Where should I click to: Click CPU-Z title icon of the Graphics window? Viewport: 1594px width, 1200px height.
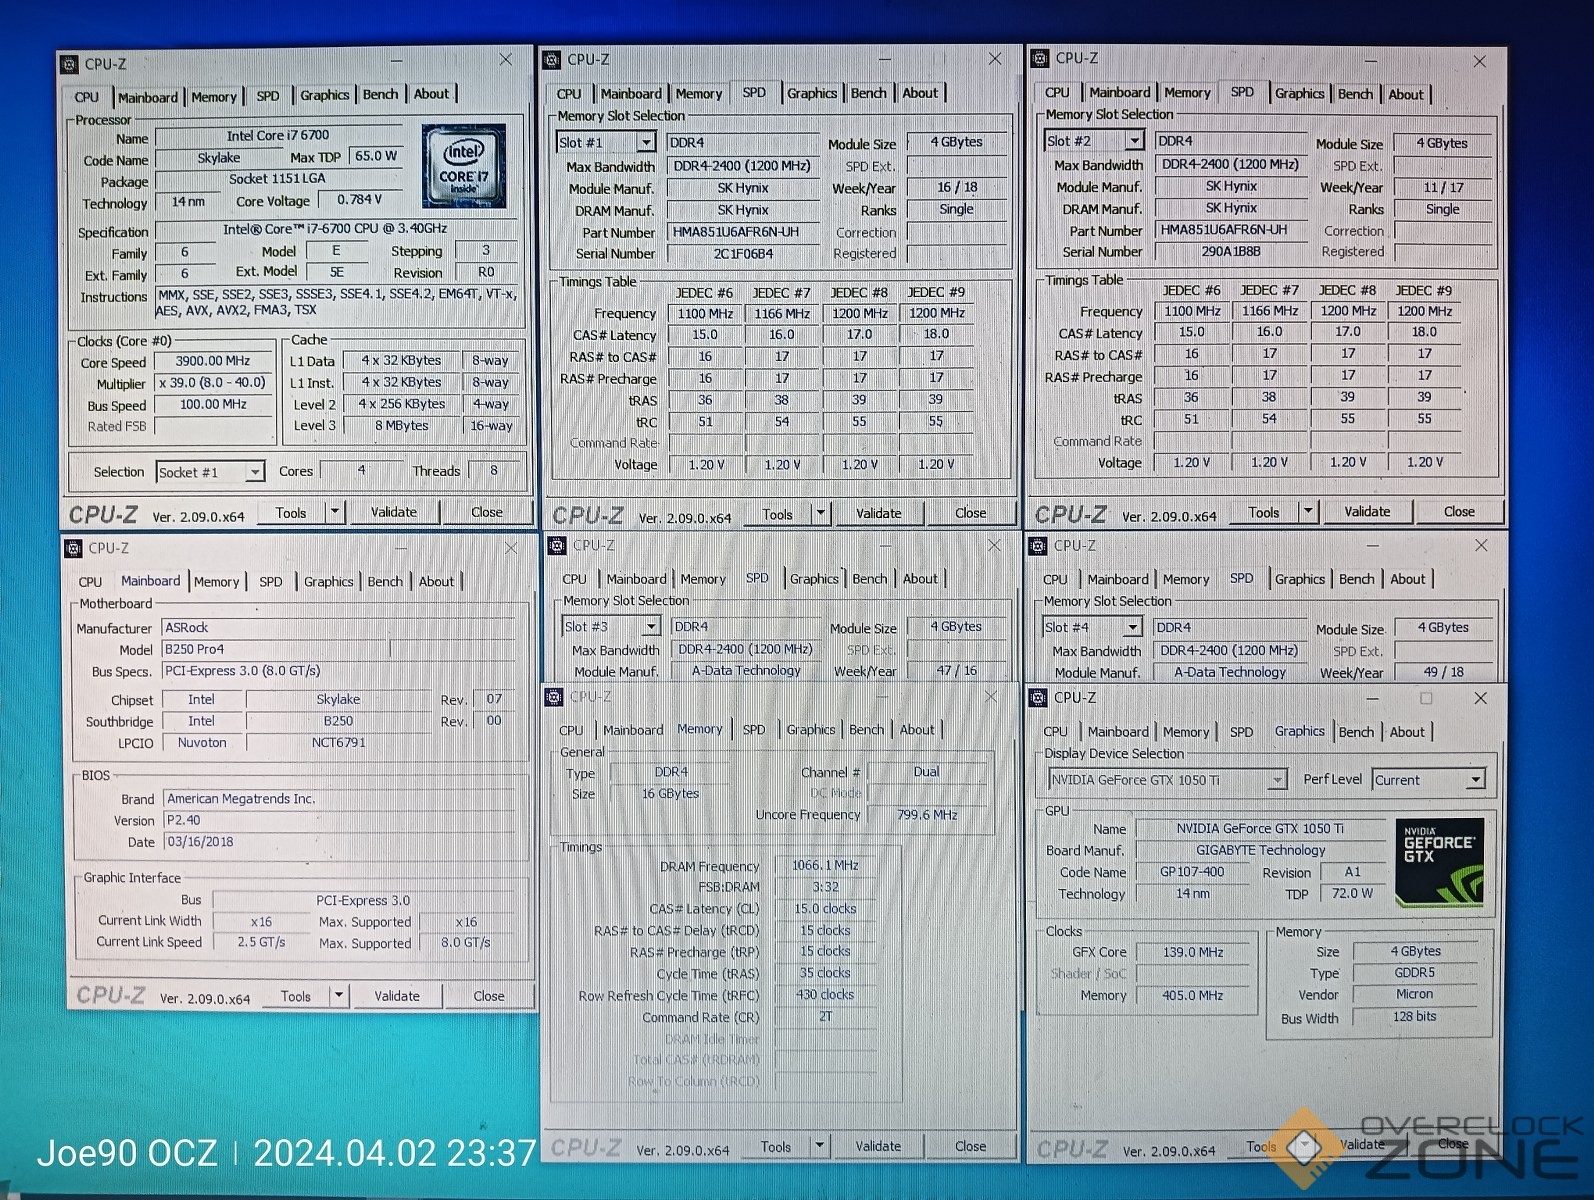tap(1038, 698)
